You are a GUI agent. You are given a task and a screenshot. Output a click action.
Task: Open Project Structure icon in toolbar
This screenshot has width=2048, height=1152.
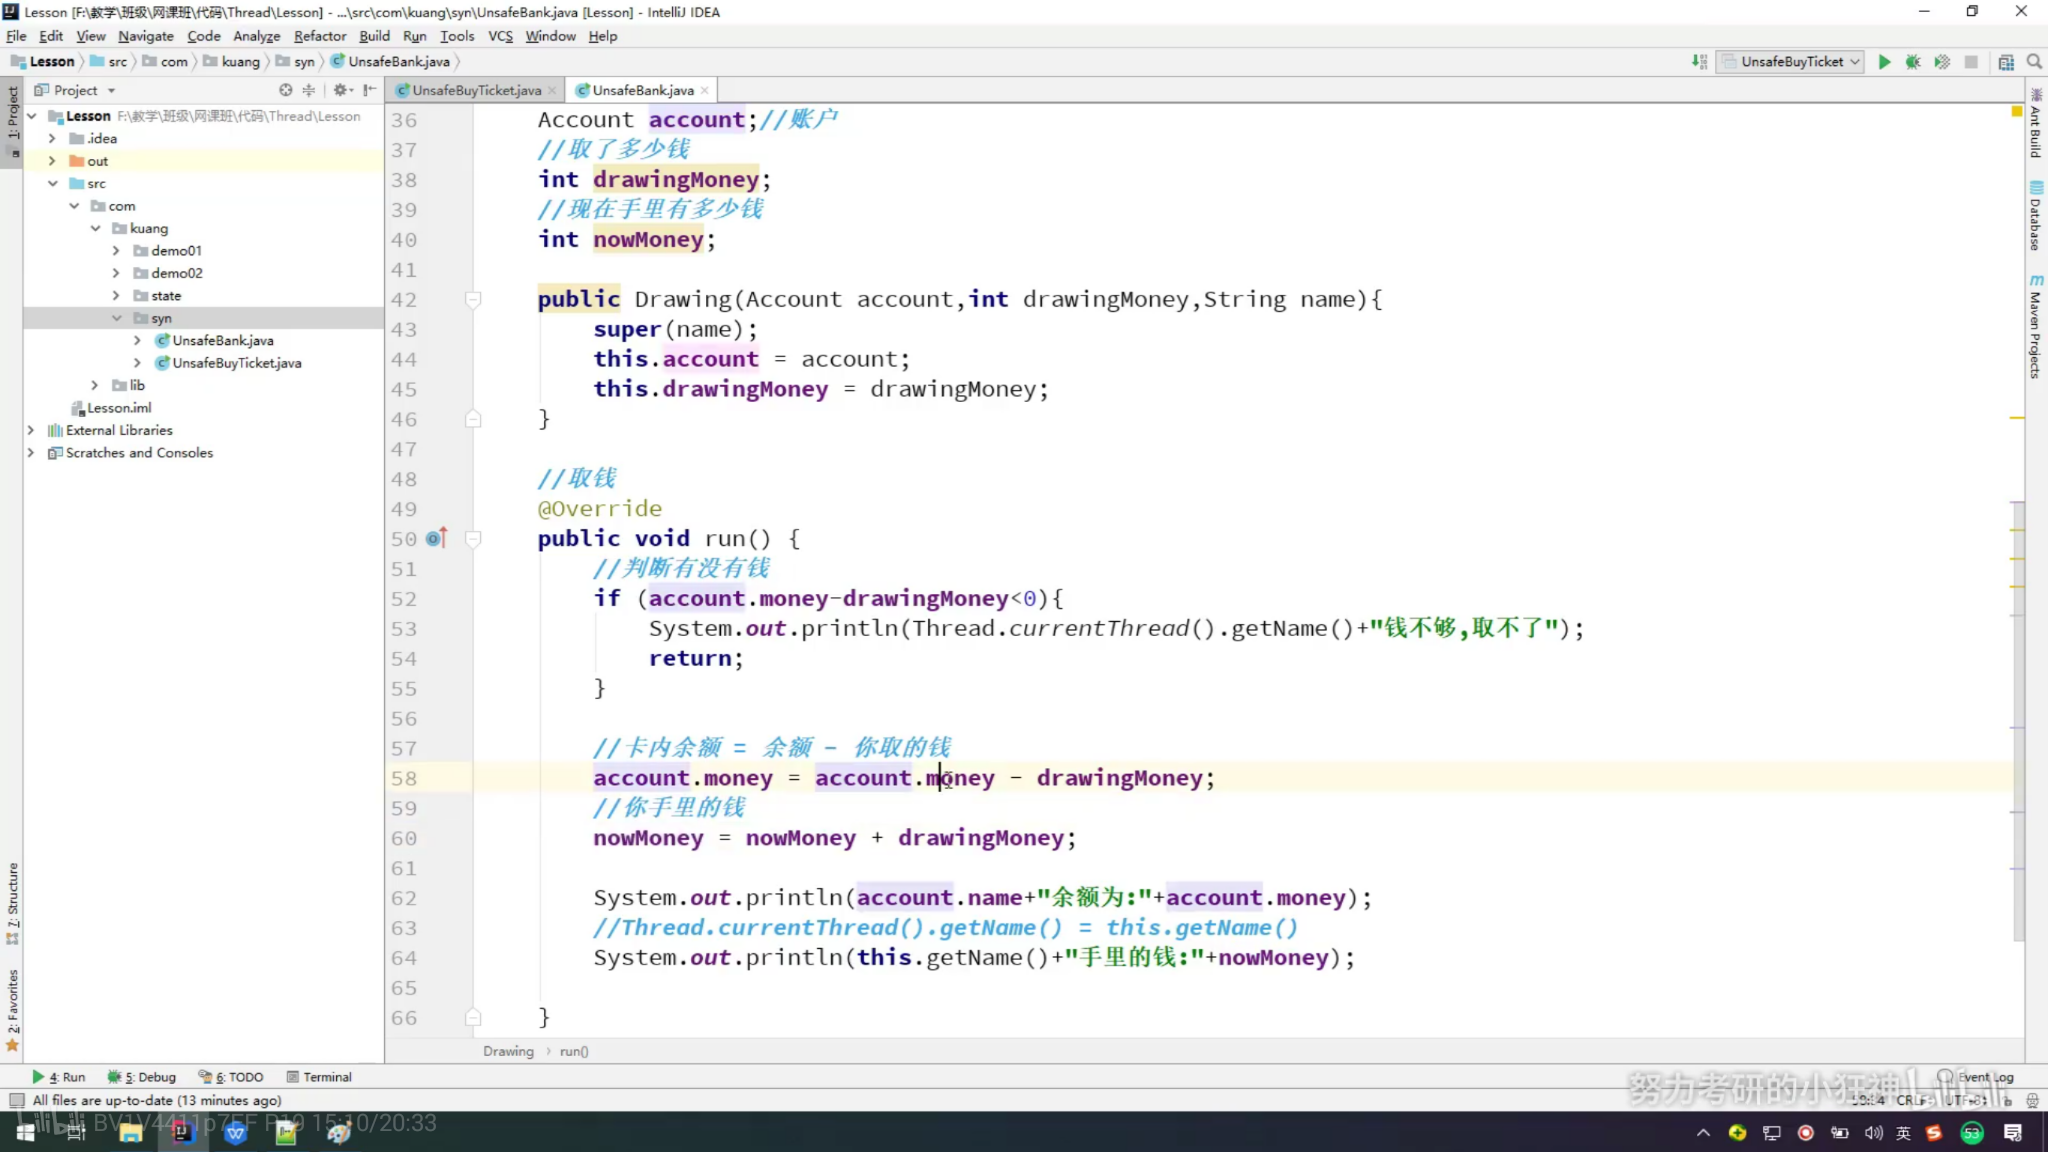[2006, 62]
